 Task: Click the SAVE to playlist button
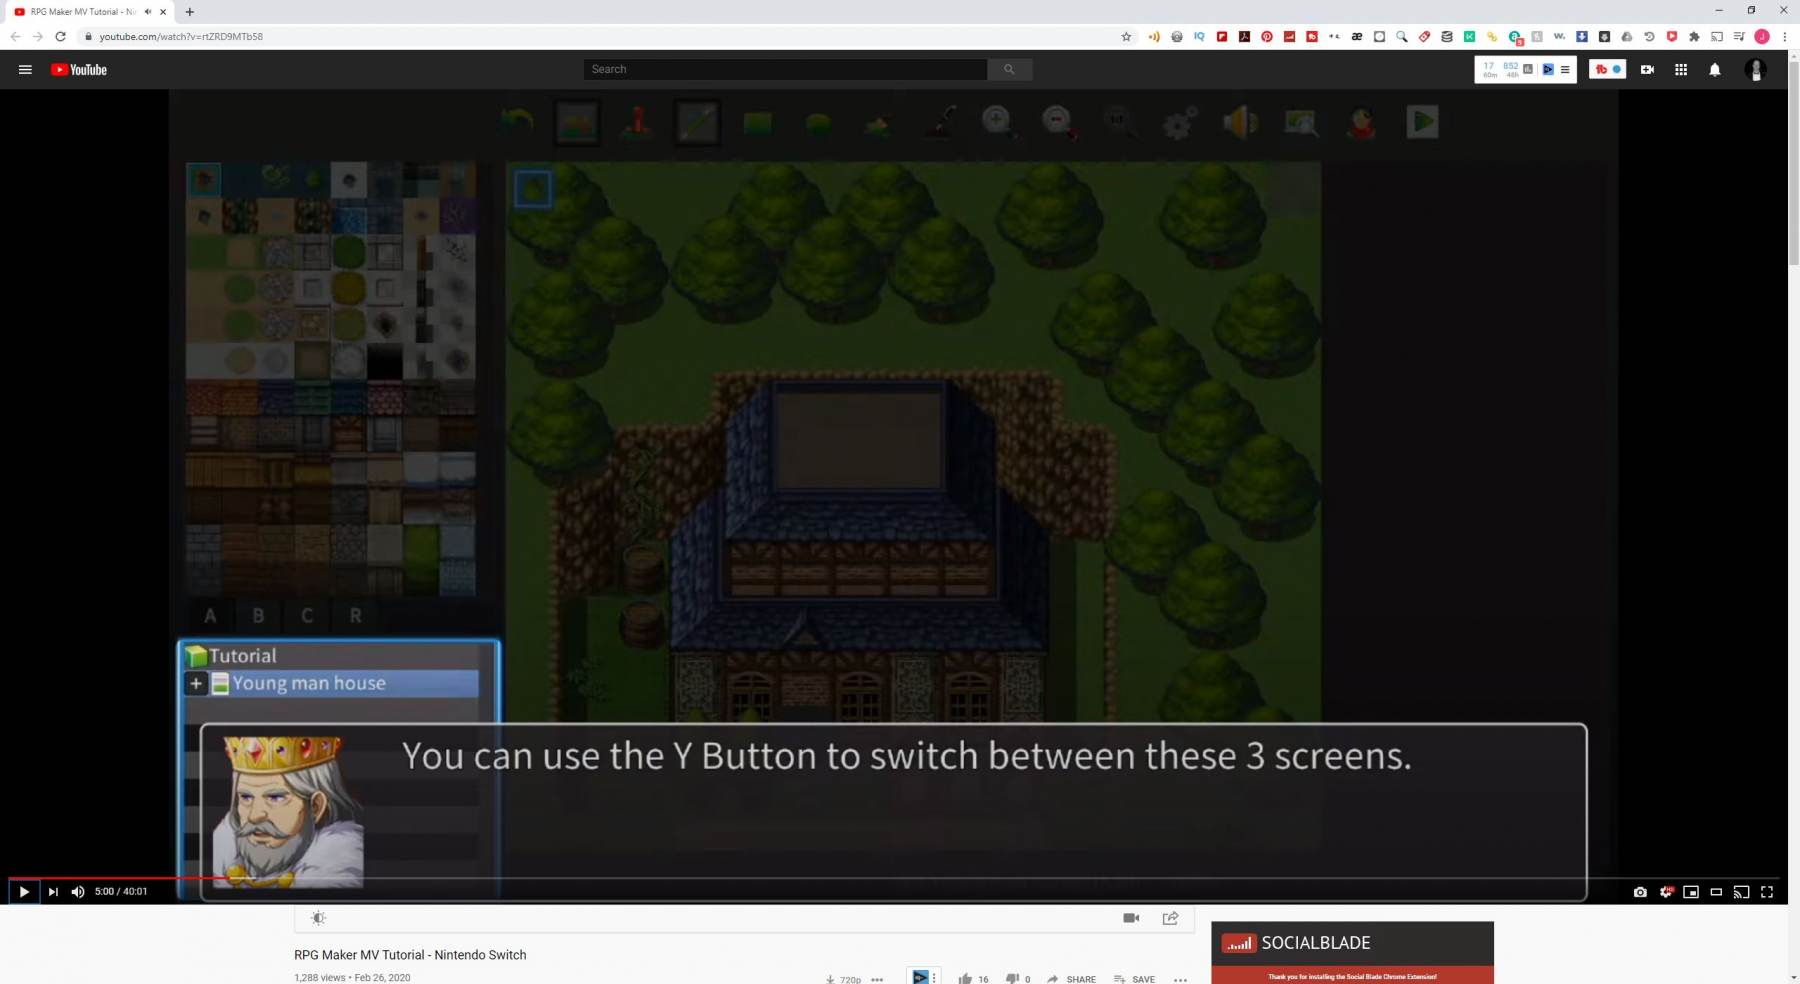[x=1134, y=979]
